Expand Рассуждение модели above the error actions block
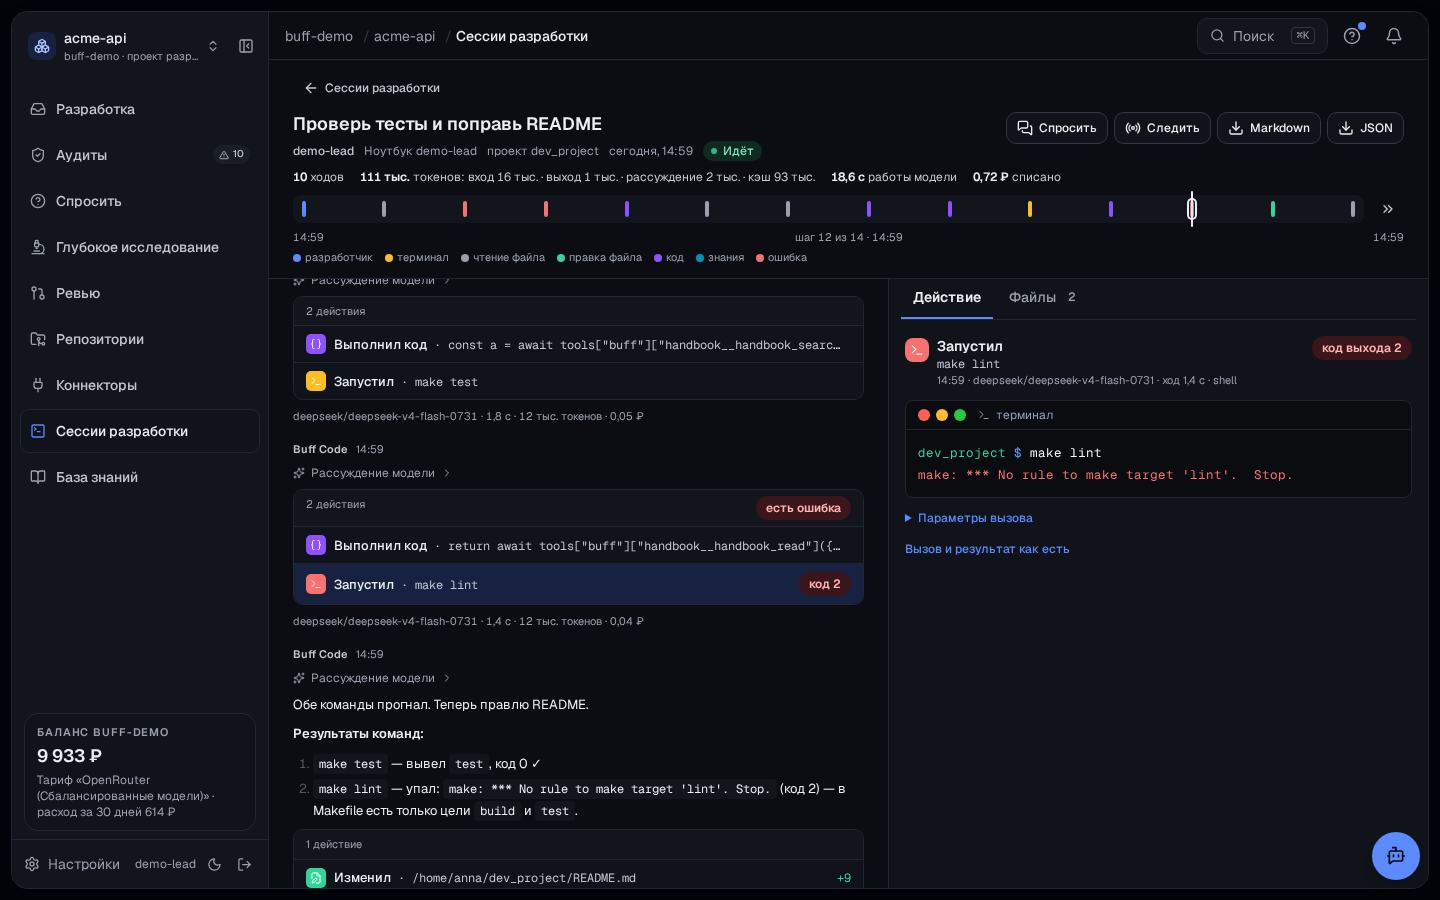The width and height of the screenshot is (1440, 900). [372, 473]
